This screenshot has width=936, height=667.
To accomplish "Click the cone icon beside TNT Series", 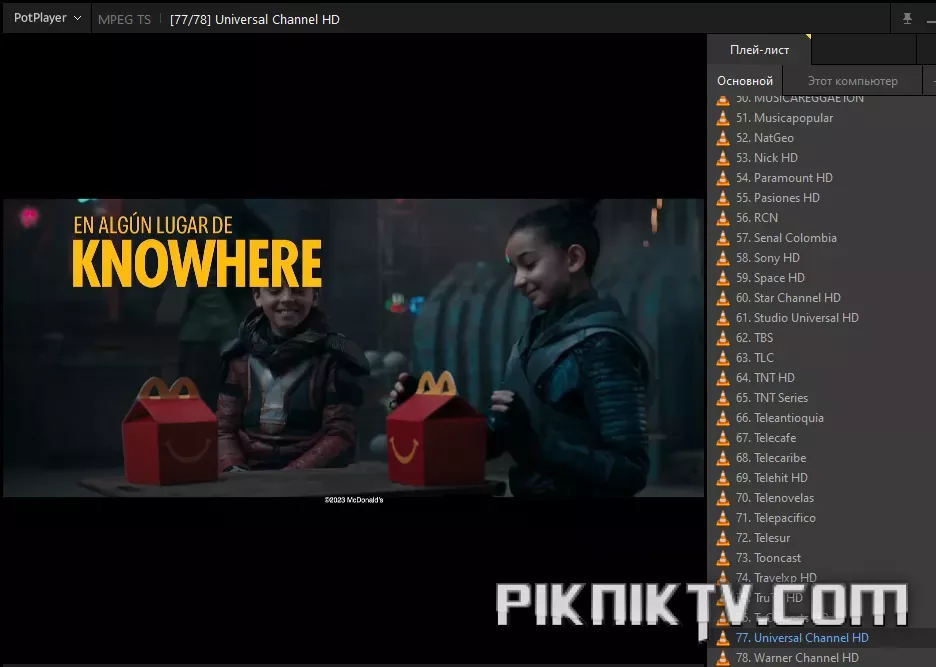I will point(723,398).
